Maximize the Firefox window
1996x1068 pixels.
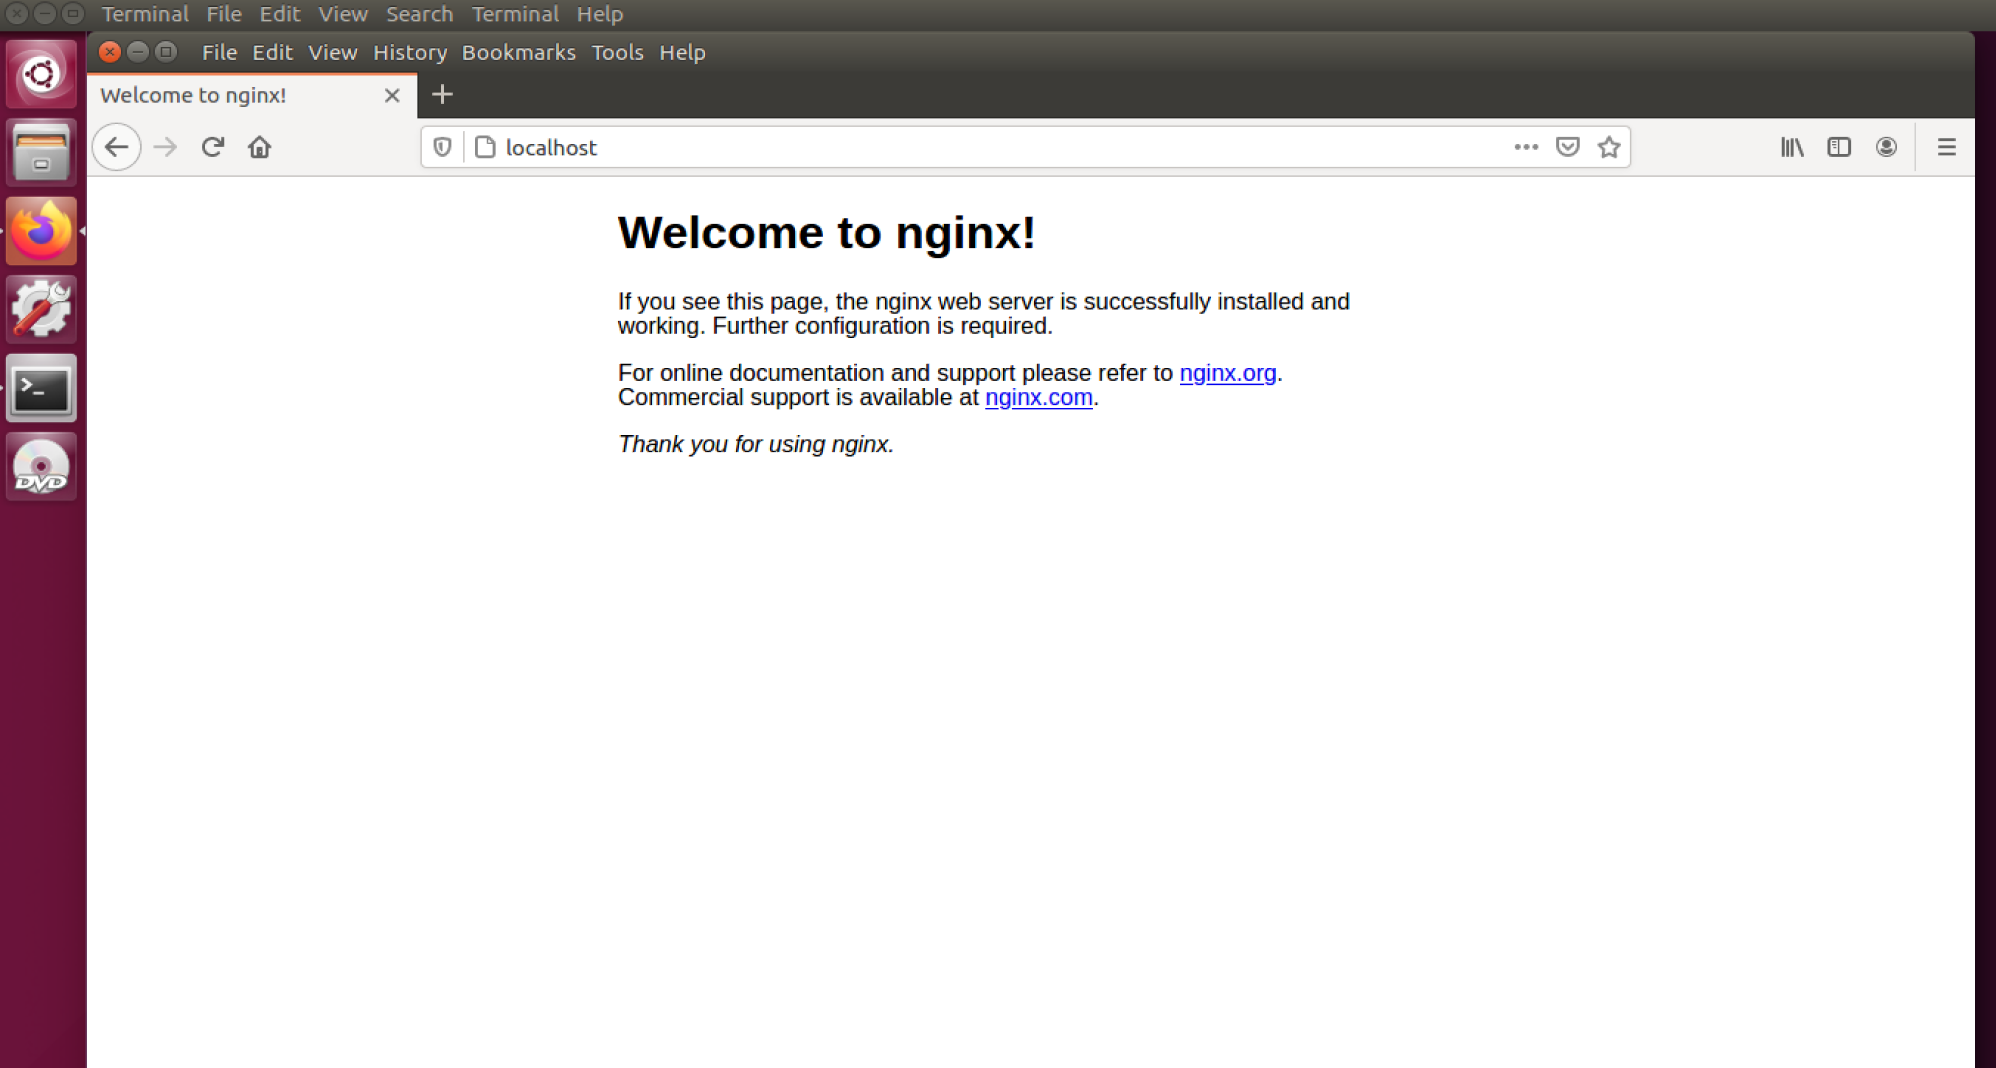click(166, 51)
